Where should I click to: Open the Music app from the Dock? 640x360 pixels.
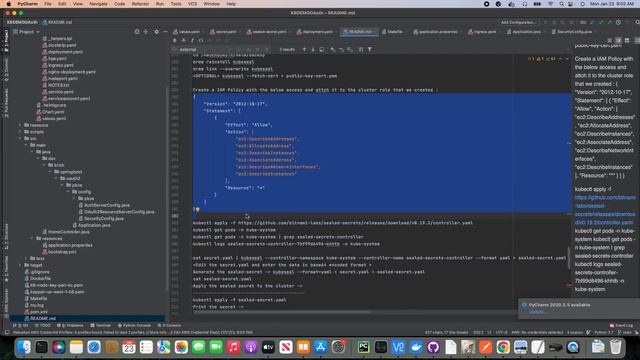click(233, 347)
